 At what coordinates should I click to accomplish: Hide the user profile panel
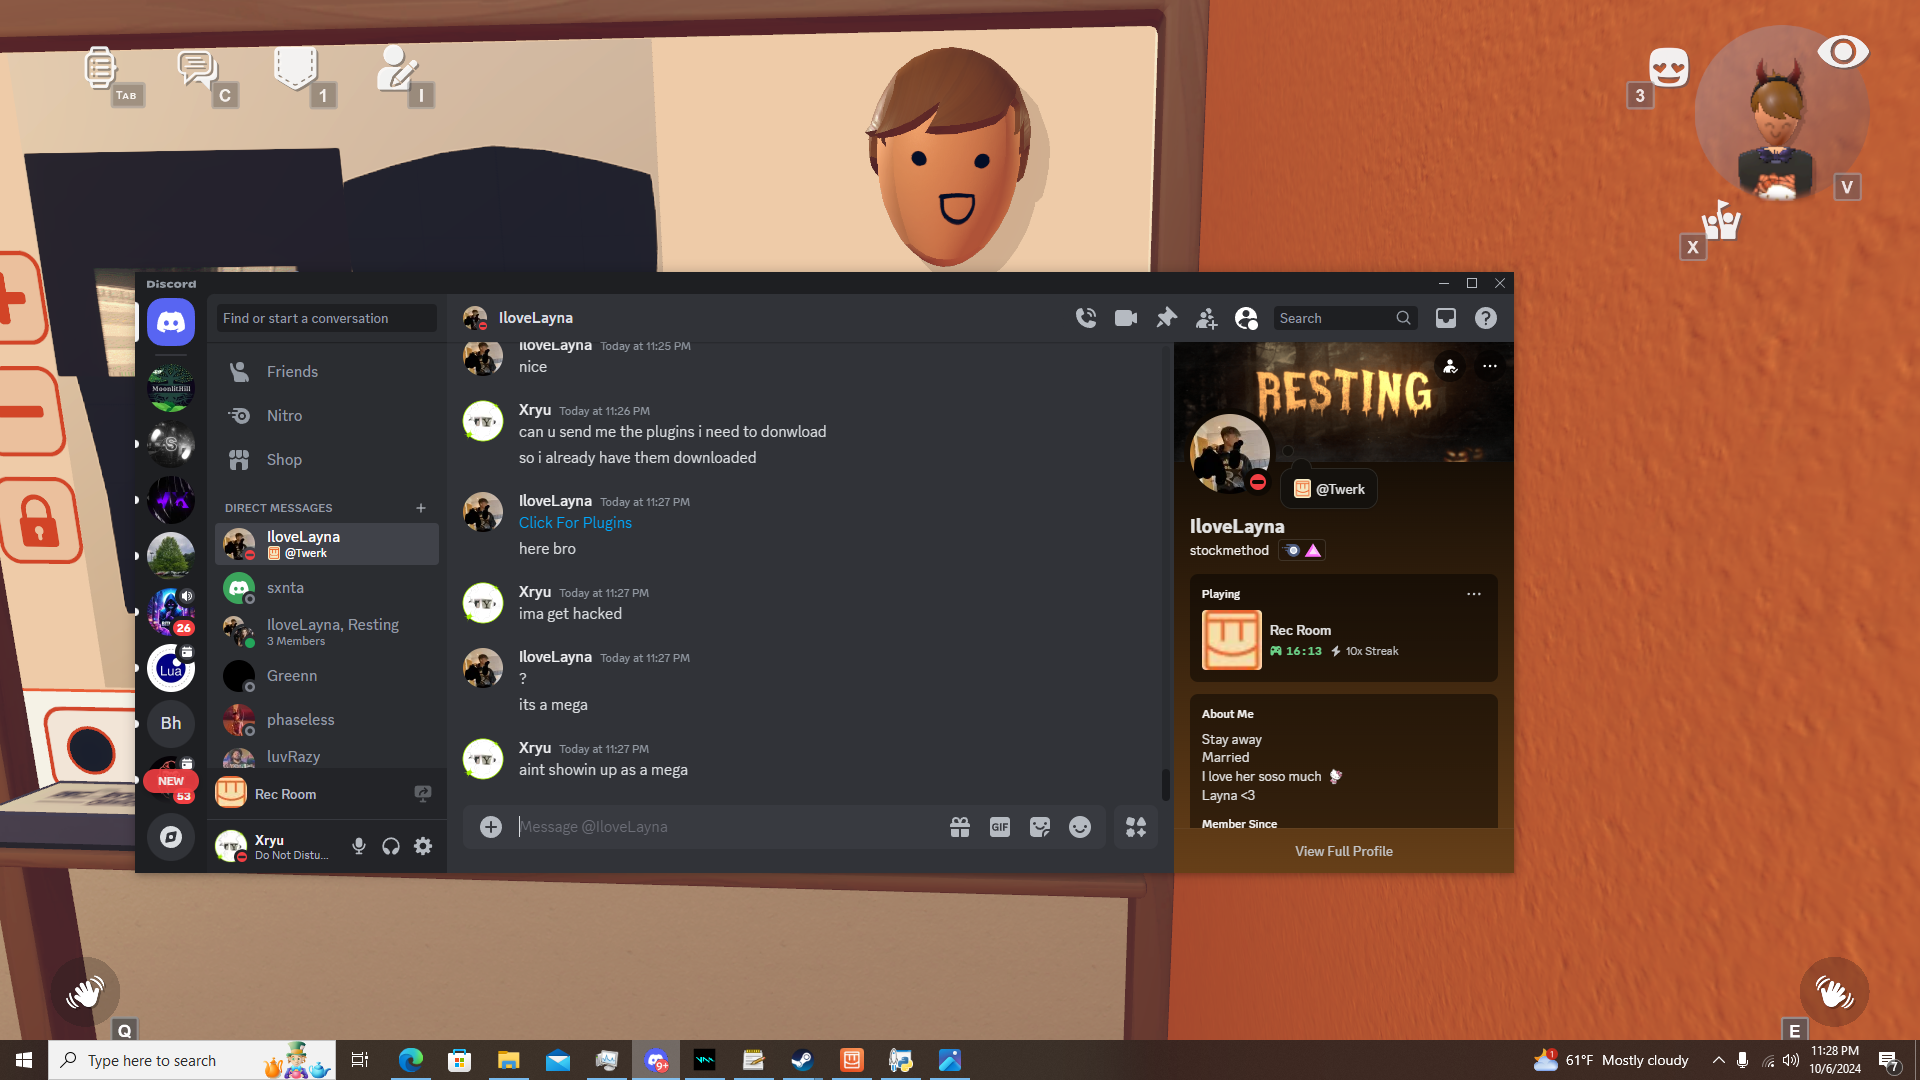[x=1246, y=318]
